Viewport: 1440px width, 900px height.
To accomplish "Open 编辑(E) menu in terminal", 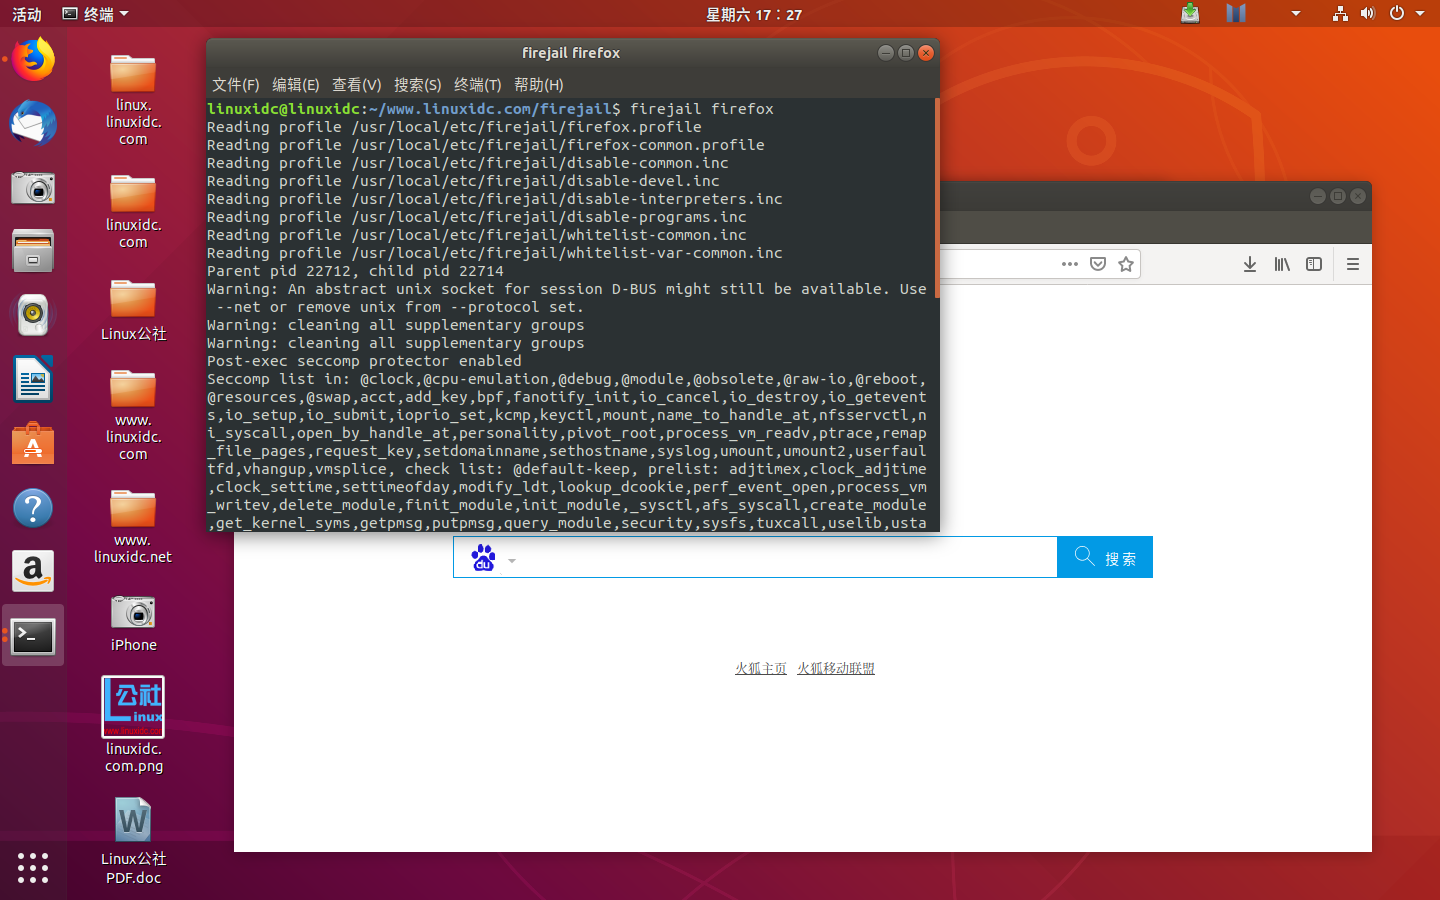I will [296, 85].
